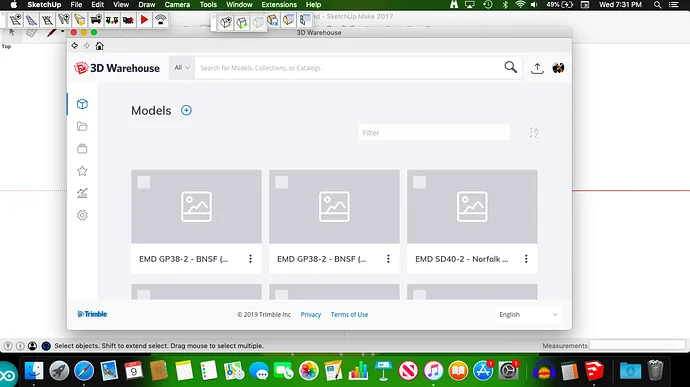Toggle the sort order A-Z icon
Image resolution: width=690 pixels, height=387 pixels.
pos(533,133)
